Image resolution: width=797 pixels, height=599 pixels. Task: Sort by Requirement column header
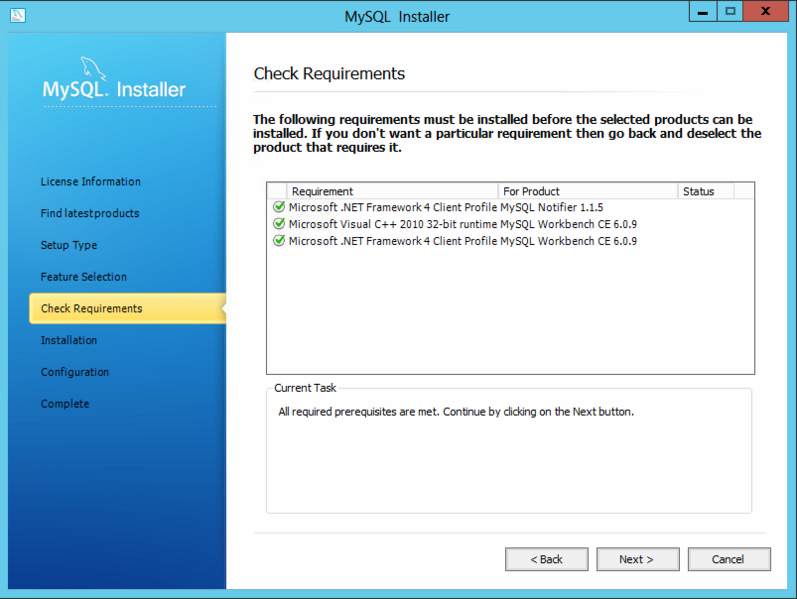pyautogui.click(x=392, y=191)
